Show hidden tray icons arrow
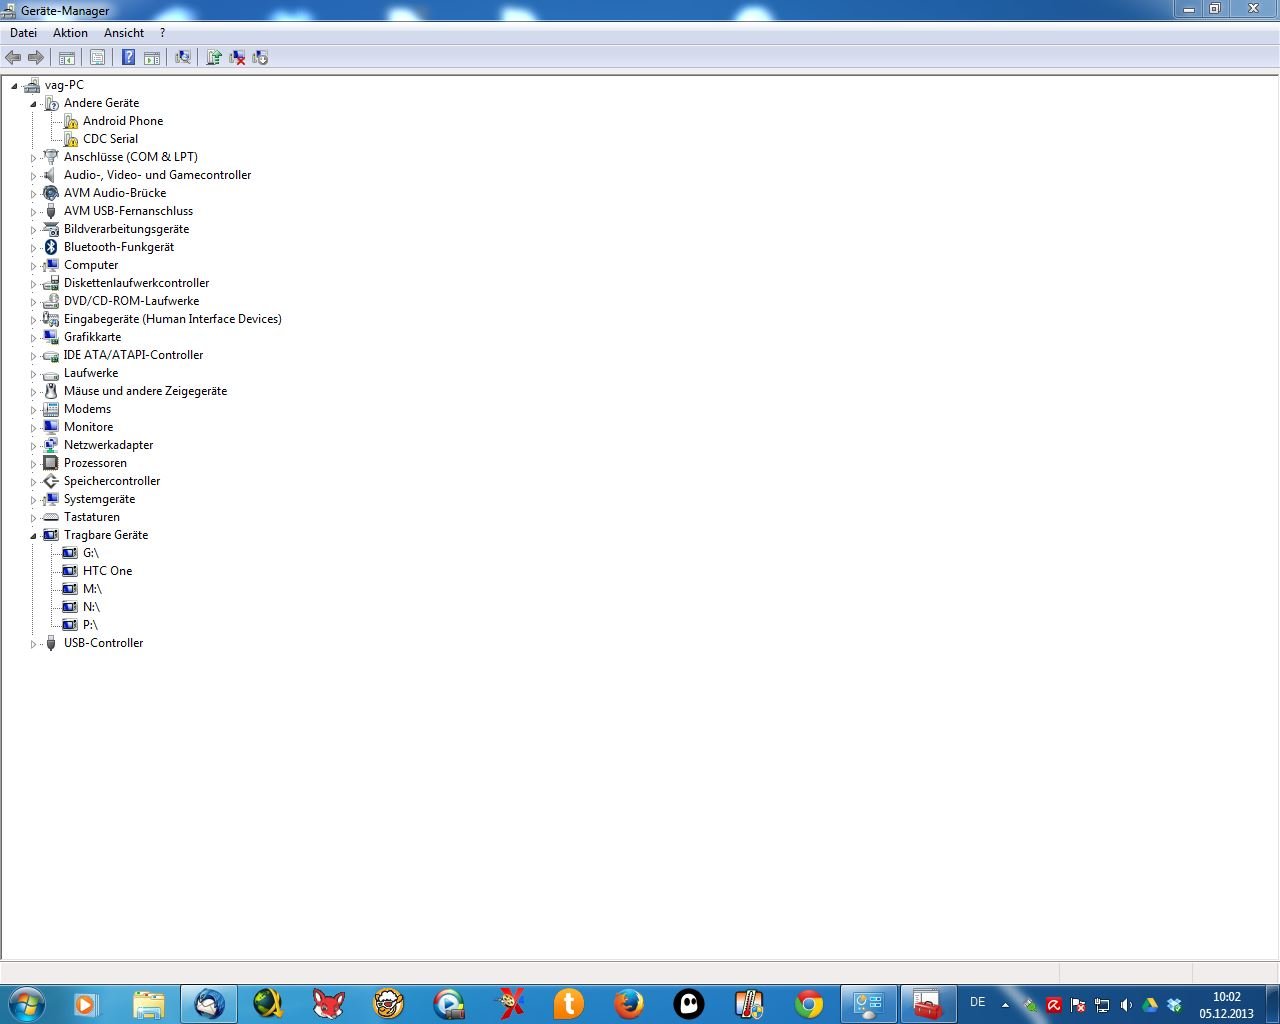 [1005, 1005]
